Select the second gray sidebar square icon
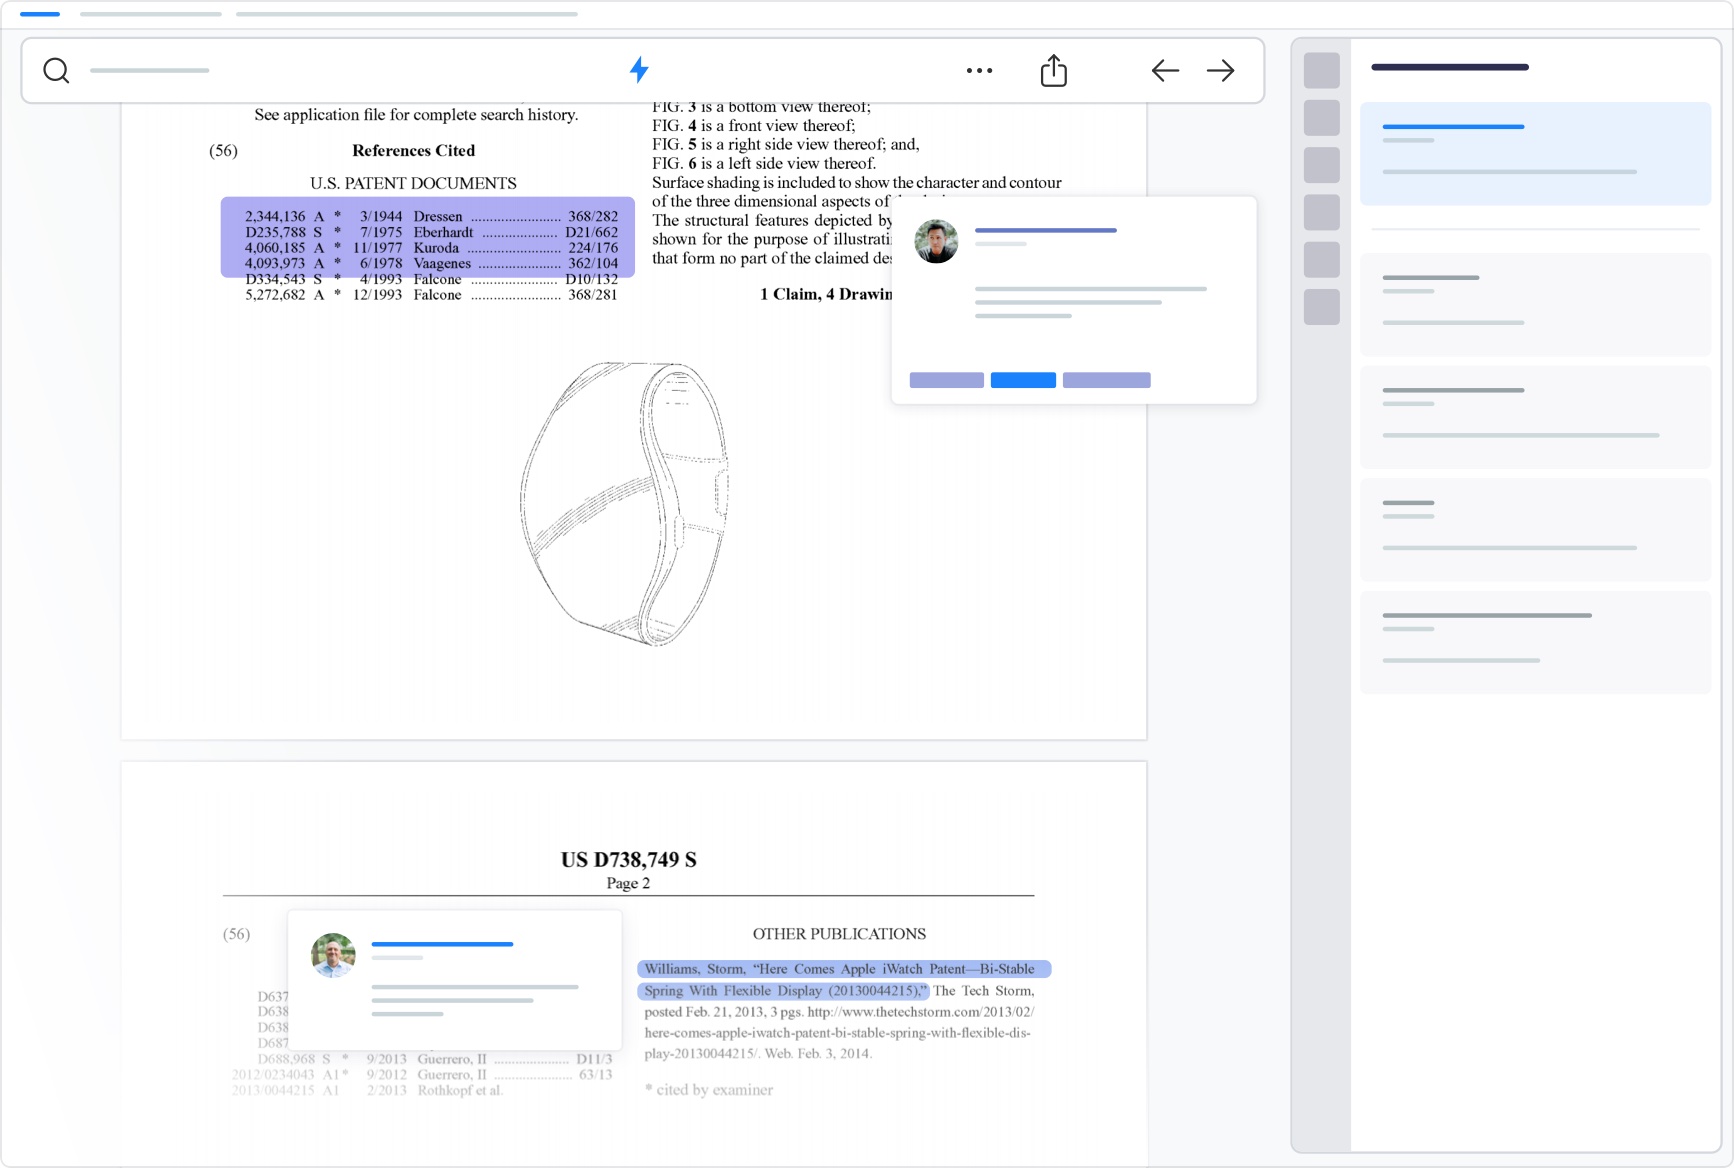 click(x=1322, y=118)
